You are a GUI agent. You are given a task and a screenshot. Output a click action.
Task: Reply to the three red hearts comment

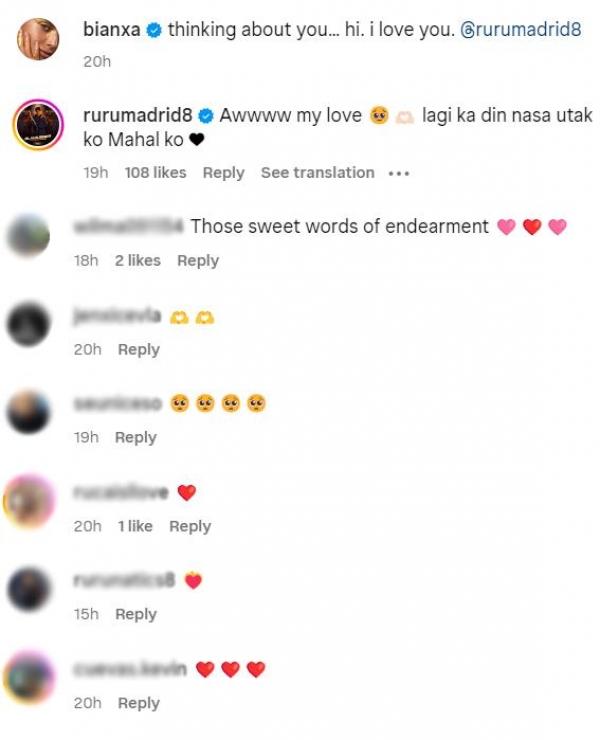(139, 704)
